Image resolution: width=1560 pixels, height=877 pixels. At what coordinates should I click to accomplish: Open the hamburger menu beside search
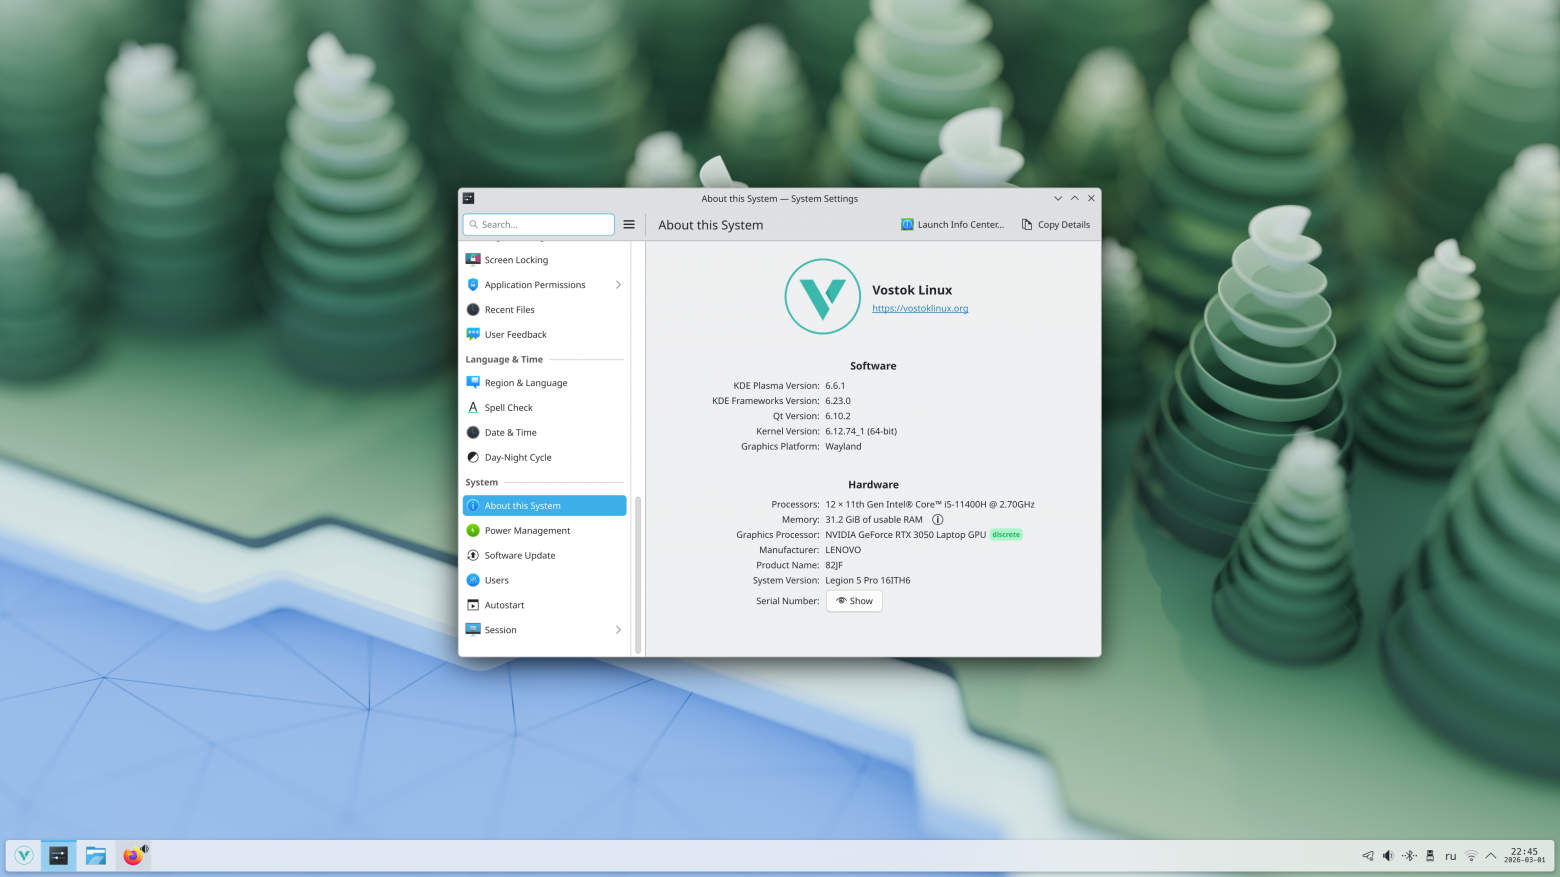point(629,224)
